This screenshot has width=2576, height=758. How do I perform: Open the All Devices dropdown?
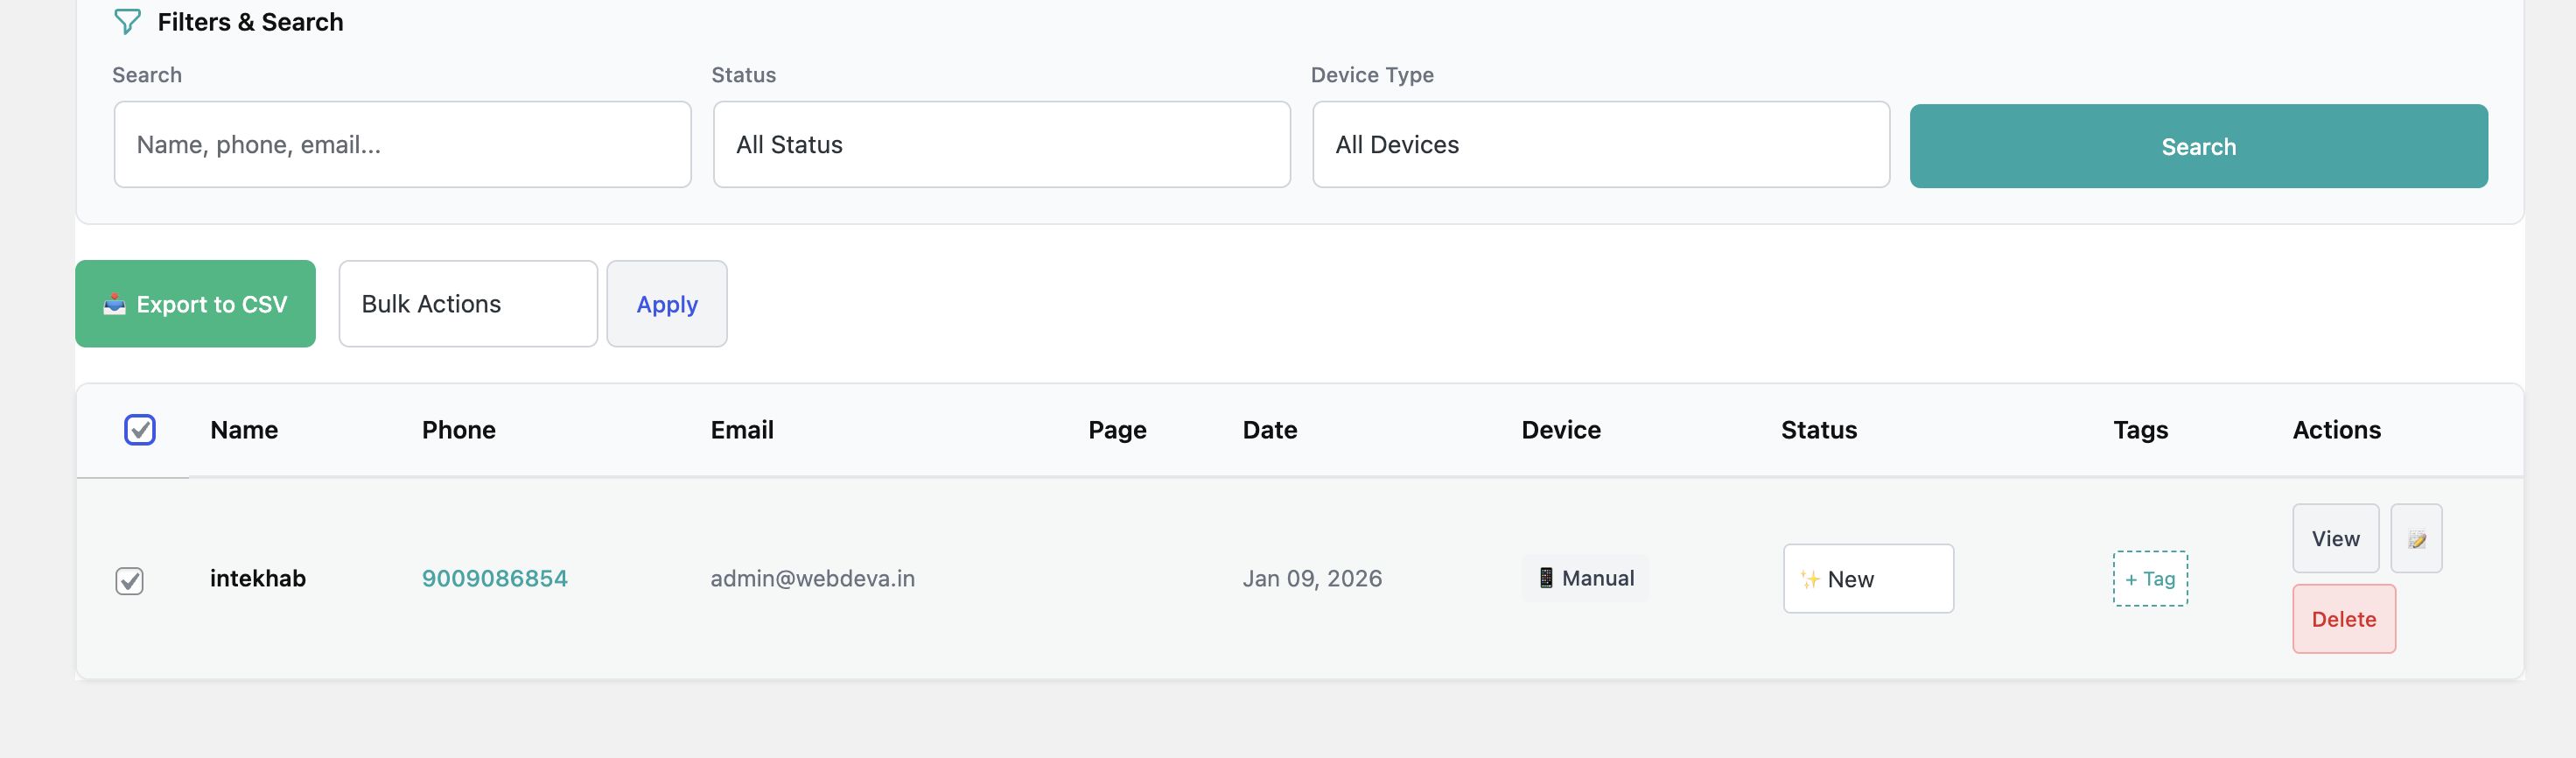[x=1600, y=145]
